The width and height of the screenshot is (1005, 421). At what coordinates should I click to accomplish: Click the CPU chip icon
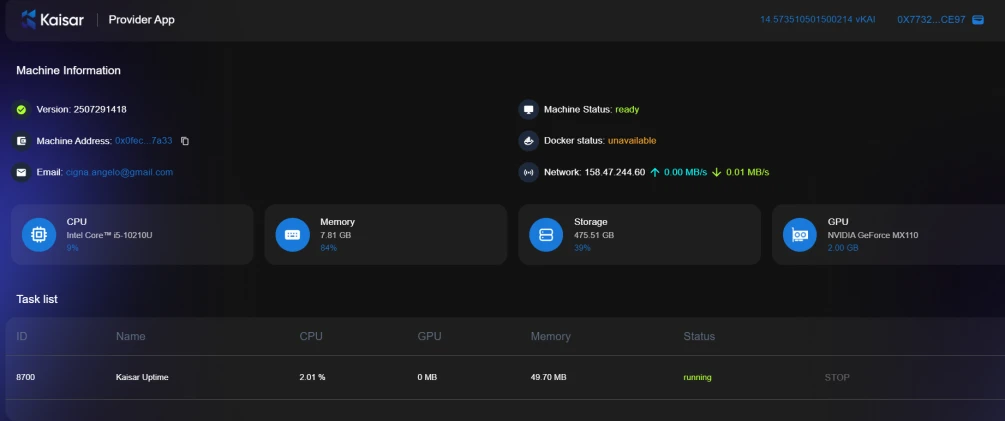[39, 235]
